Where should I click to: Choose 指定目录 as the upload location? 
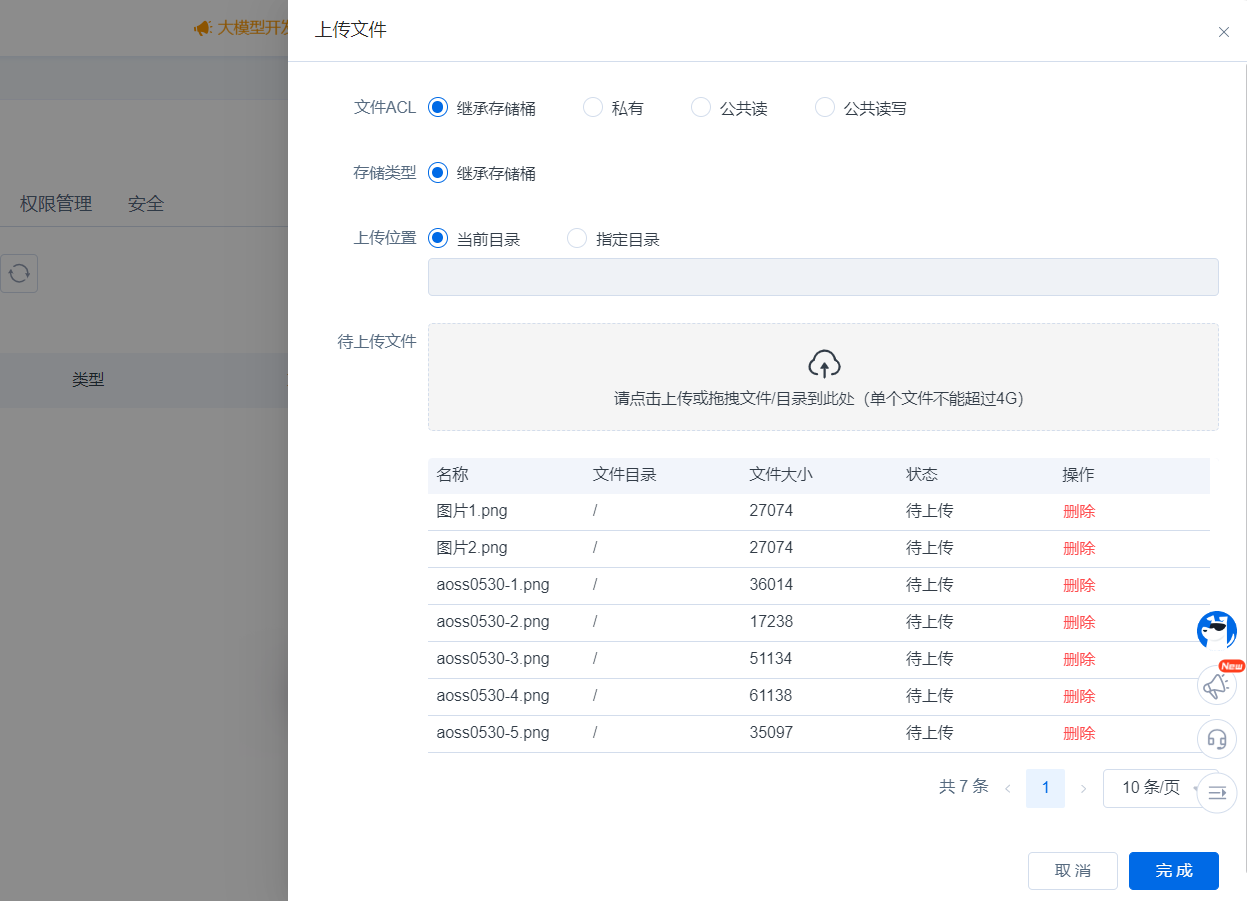(x=576, y=238)
